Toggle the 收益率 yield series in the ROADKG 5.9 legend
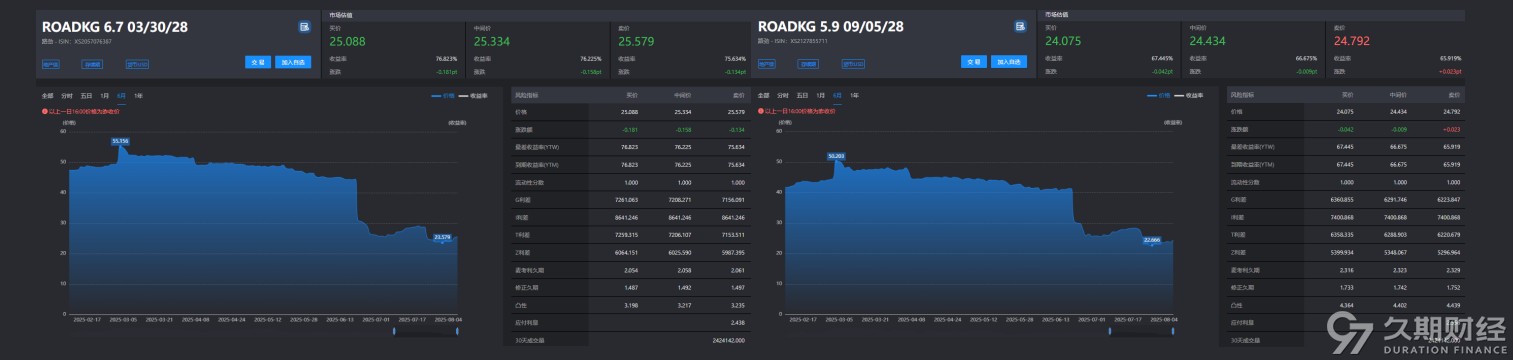Screen dimensions: 1513x360 click(1187, 96)
